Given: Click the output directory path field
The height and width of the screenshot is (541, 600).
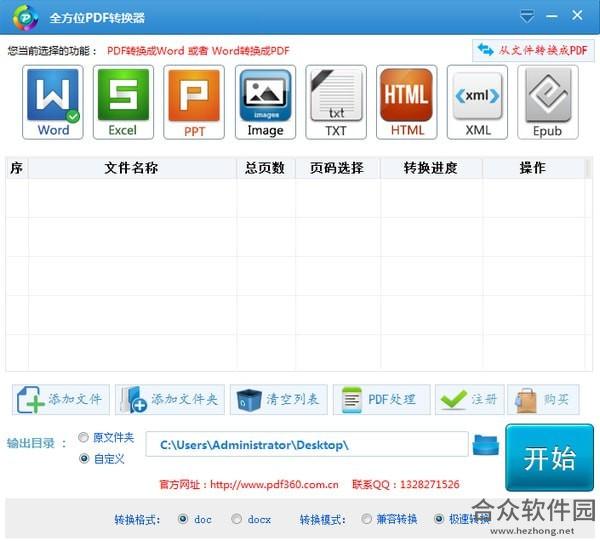Looking at the screenshot, I should click(307, 444).
